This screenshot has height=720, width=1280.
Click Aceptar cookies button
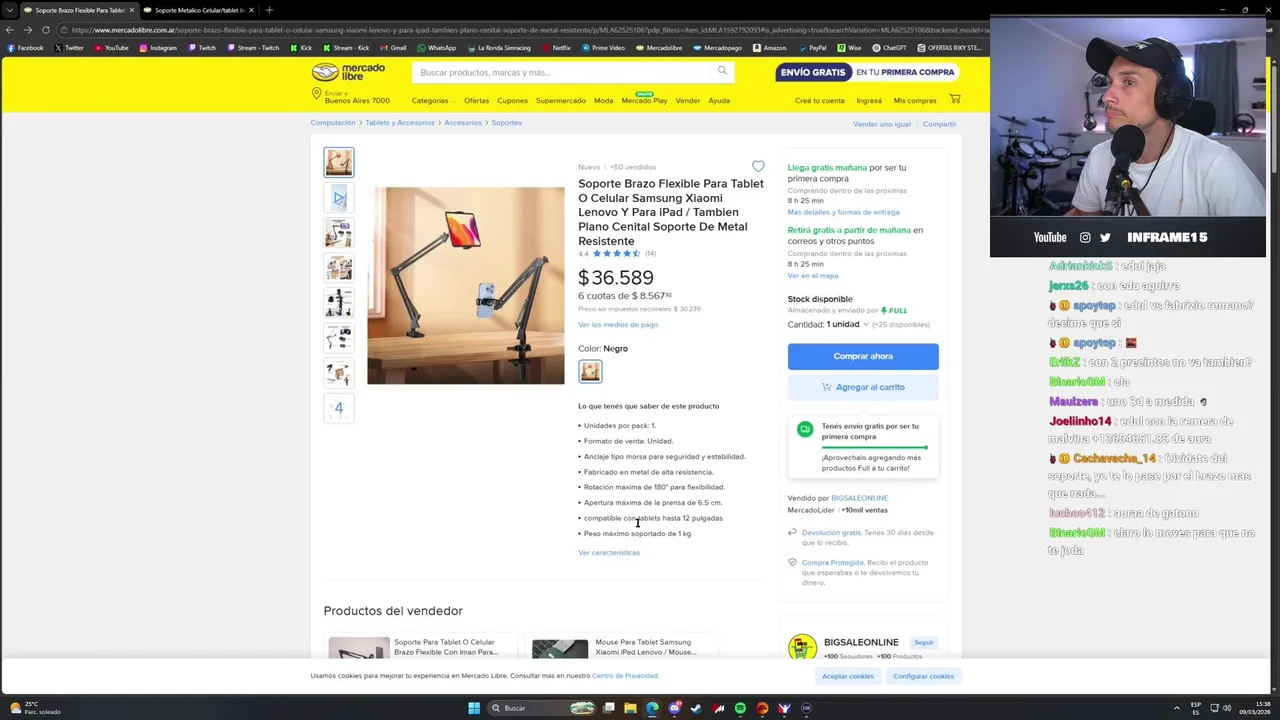[x=848, y=676]
